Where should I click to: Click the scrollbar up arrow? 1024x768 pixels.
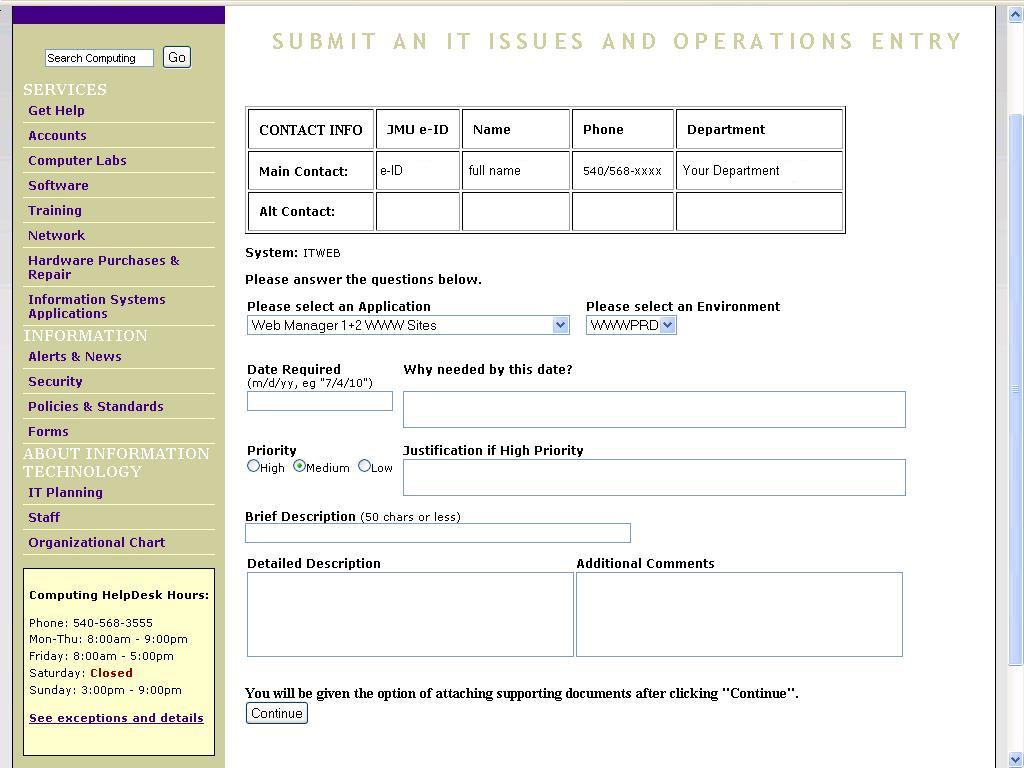coord(1016,15)
